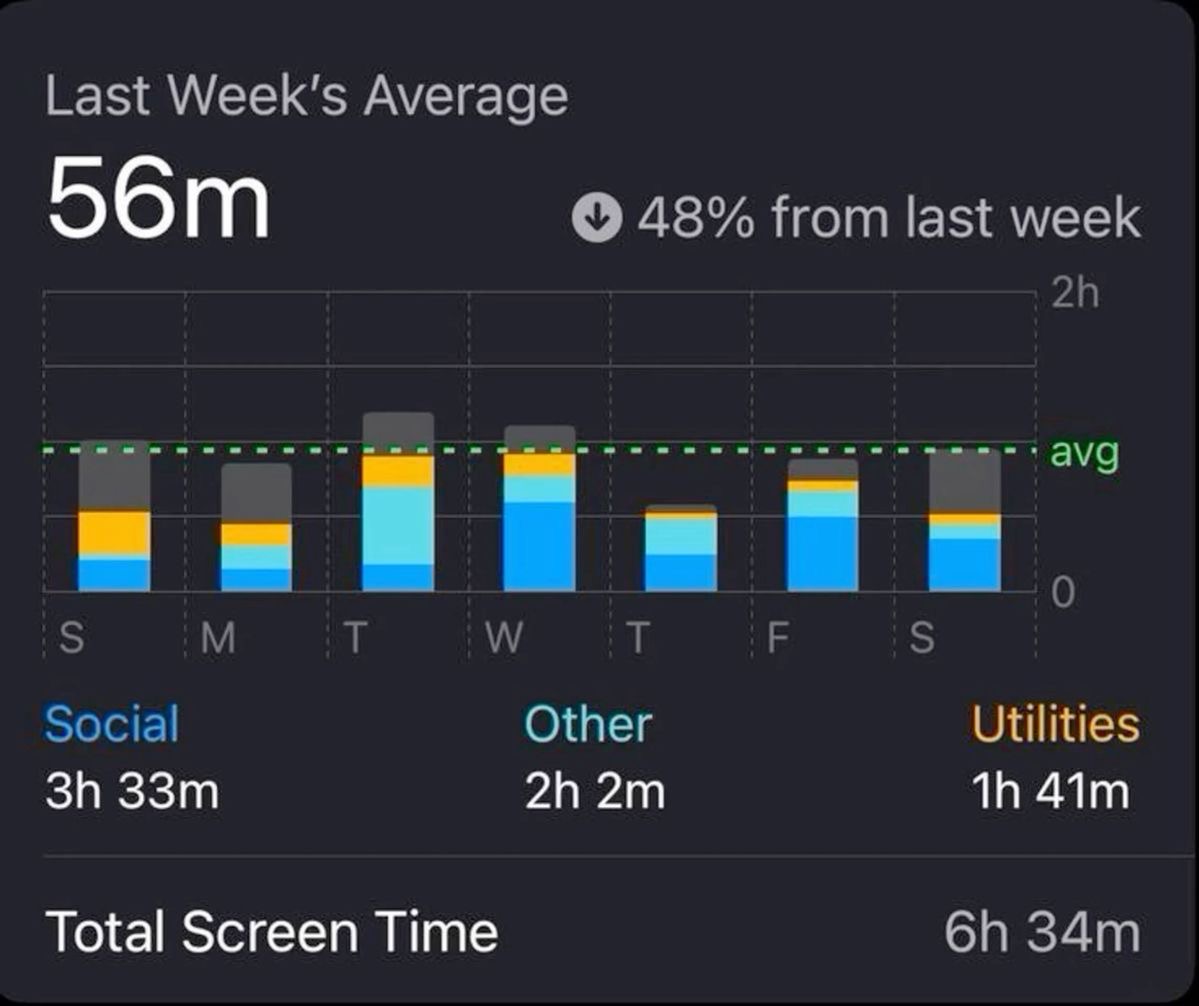1199x1006 pixels.
Task: Tap Social's 3h 33m duration
Action: (132, 790)
